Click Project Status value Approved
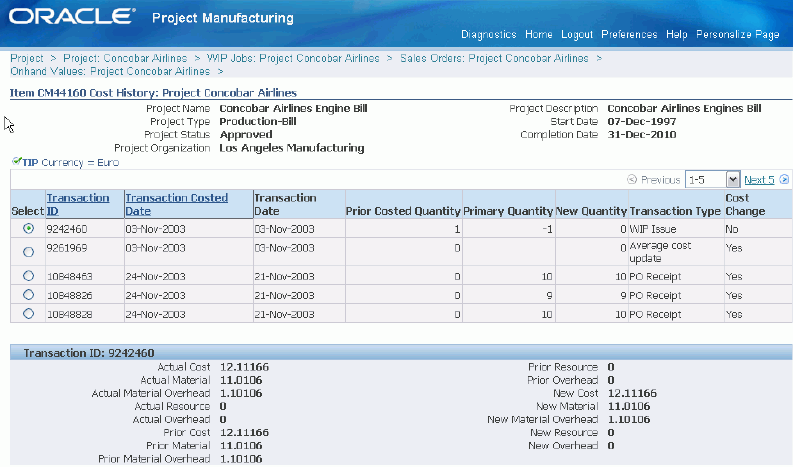793x467 pixels. [246, 135]
